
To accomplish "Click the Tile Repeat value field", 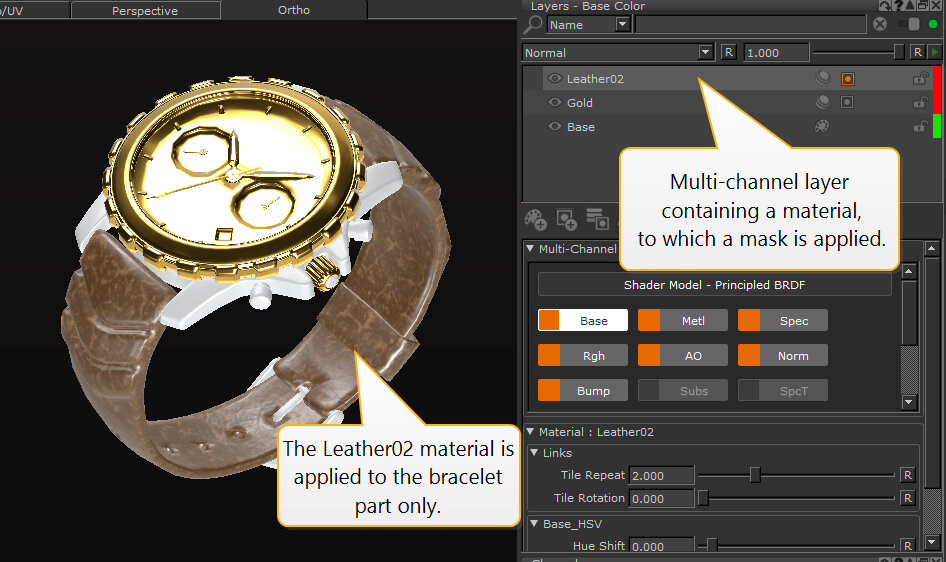I will point(661,475).
